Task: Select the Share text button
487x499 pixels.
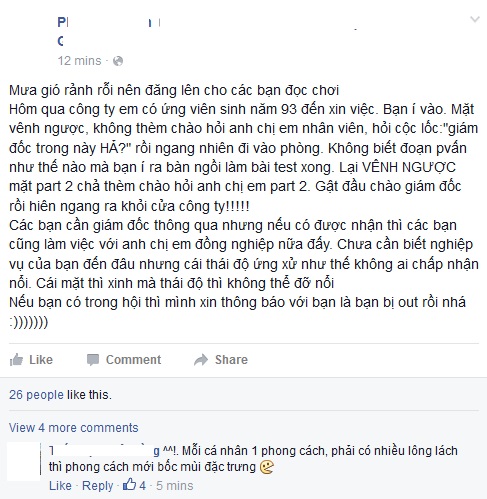Action: click(x=231, y=360)
